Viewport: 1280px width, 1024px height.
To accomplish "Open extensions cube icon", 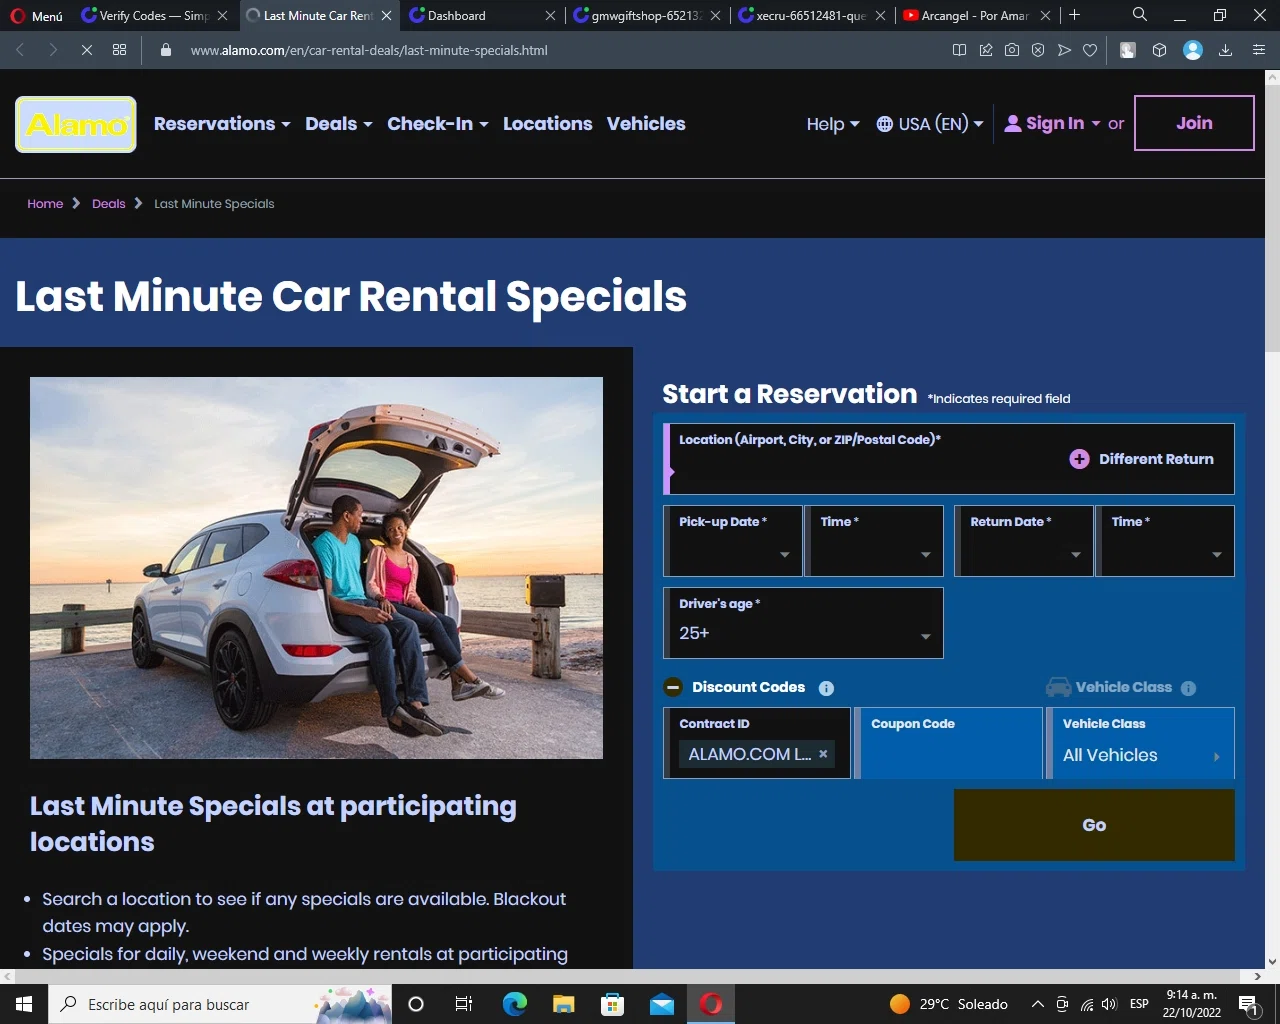I will pos(1160,50).
